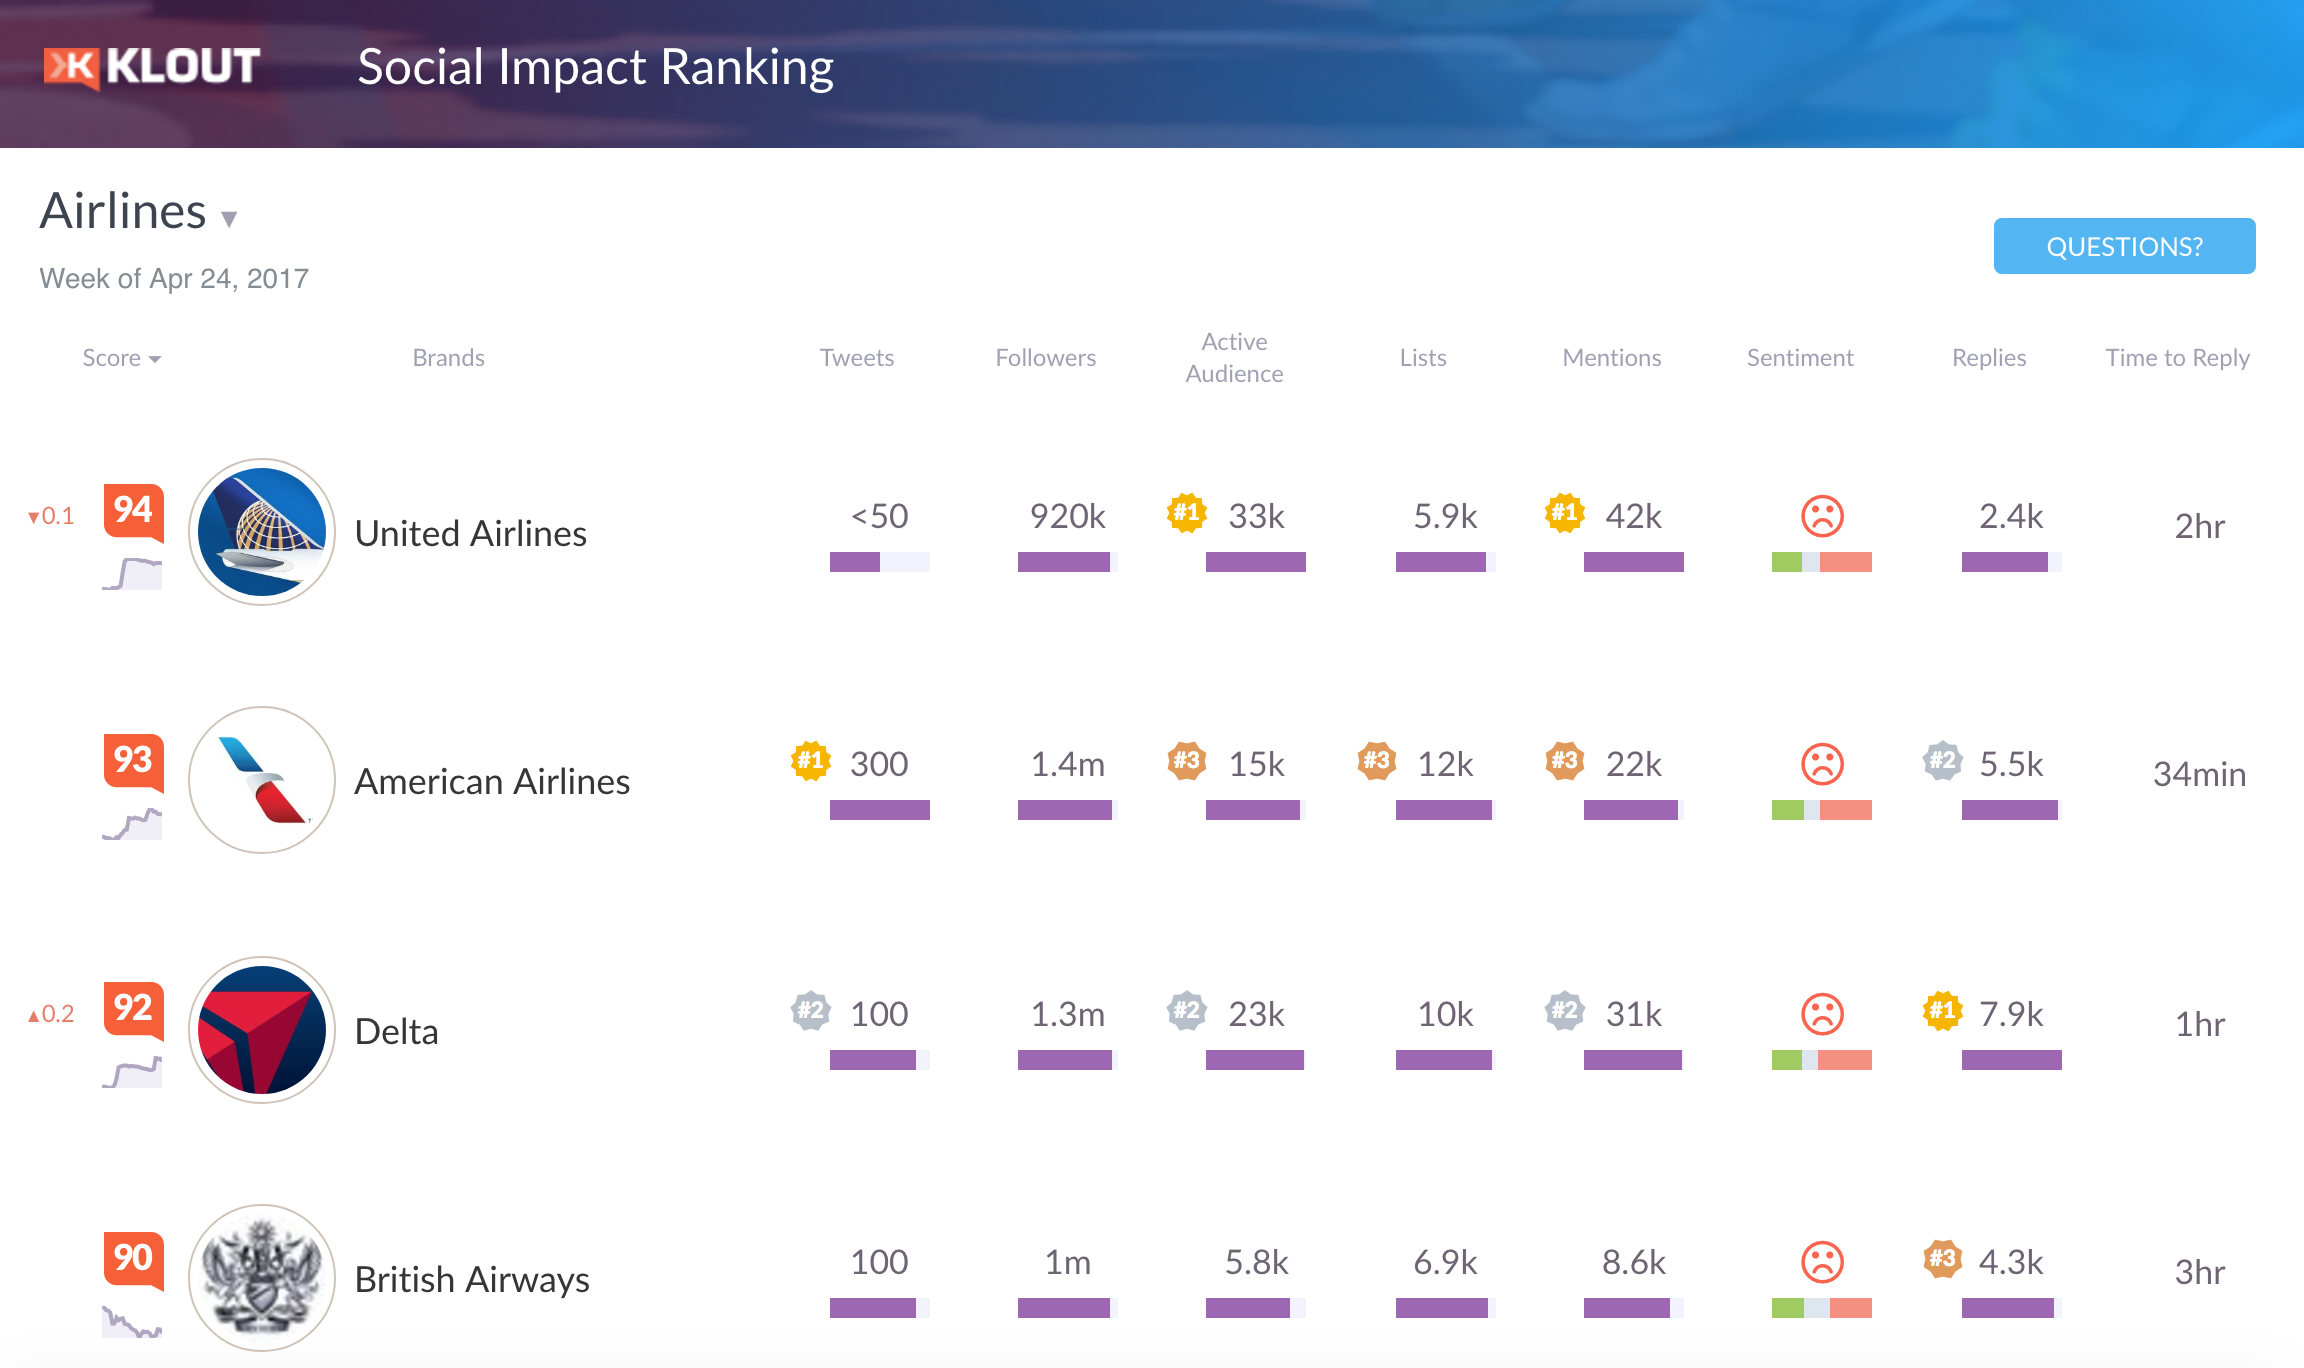The width and height of the screenshot is (2304, 1368).
Task: Click British Airways reply time 3hr
Action: tap(2200, 1272)
